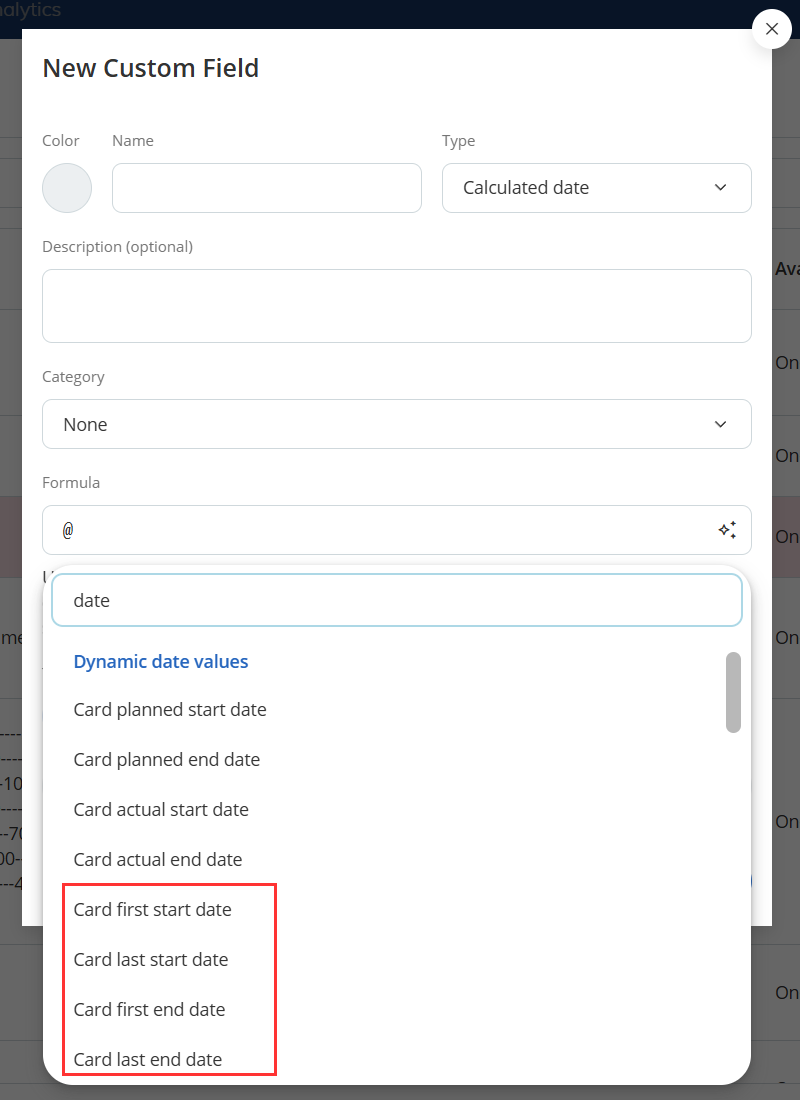
Task: Select 'Card last start date' option
Action: click(x=151, y=960)
